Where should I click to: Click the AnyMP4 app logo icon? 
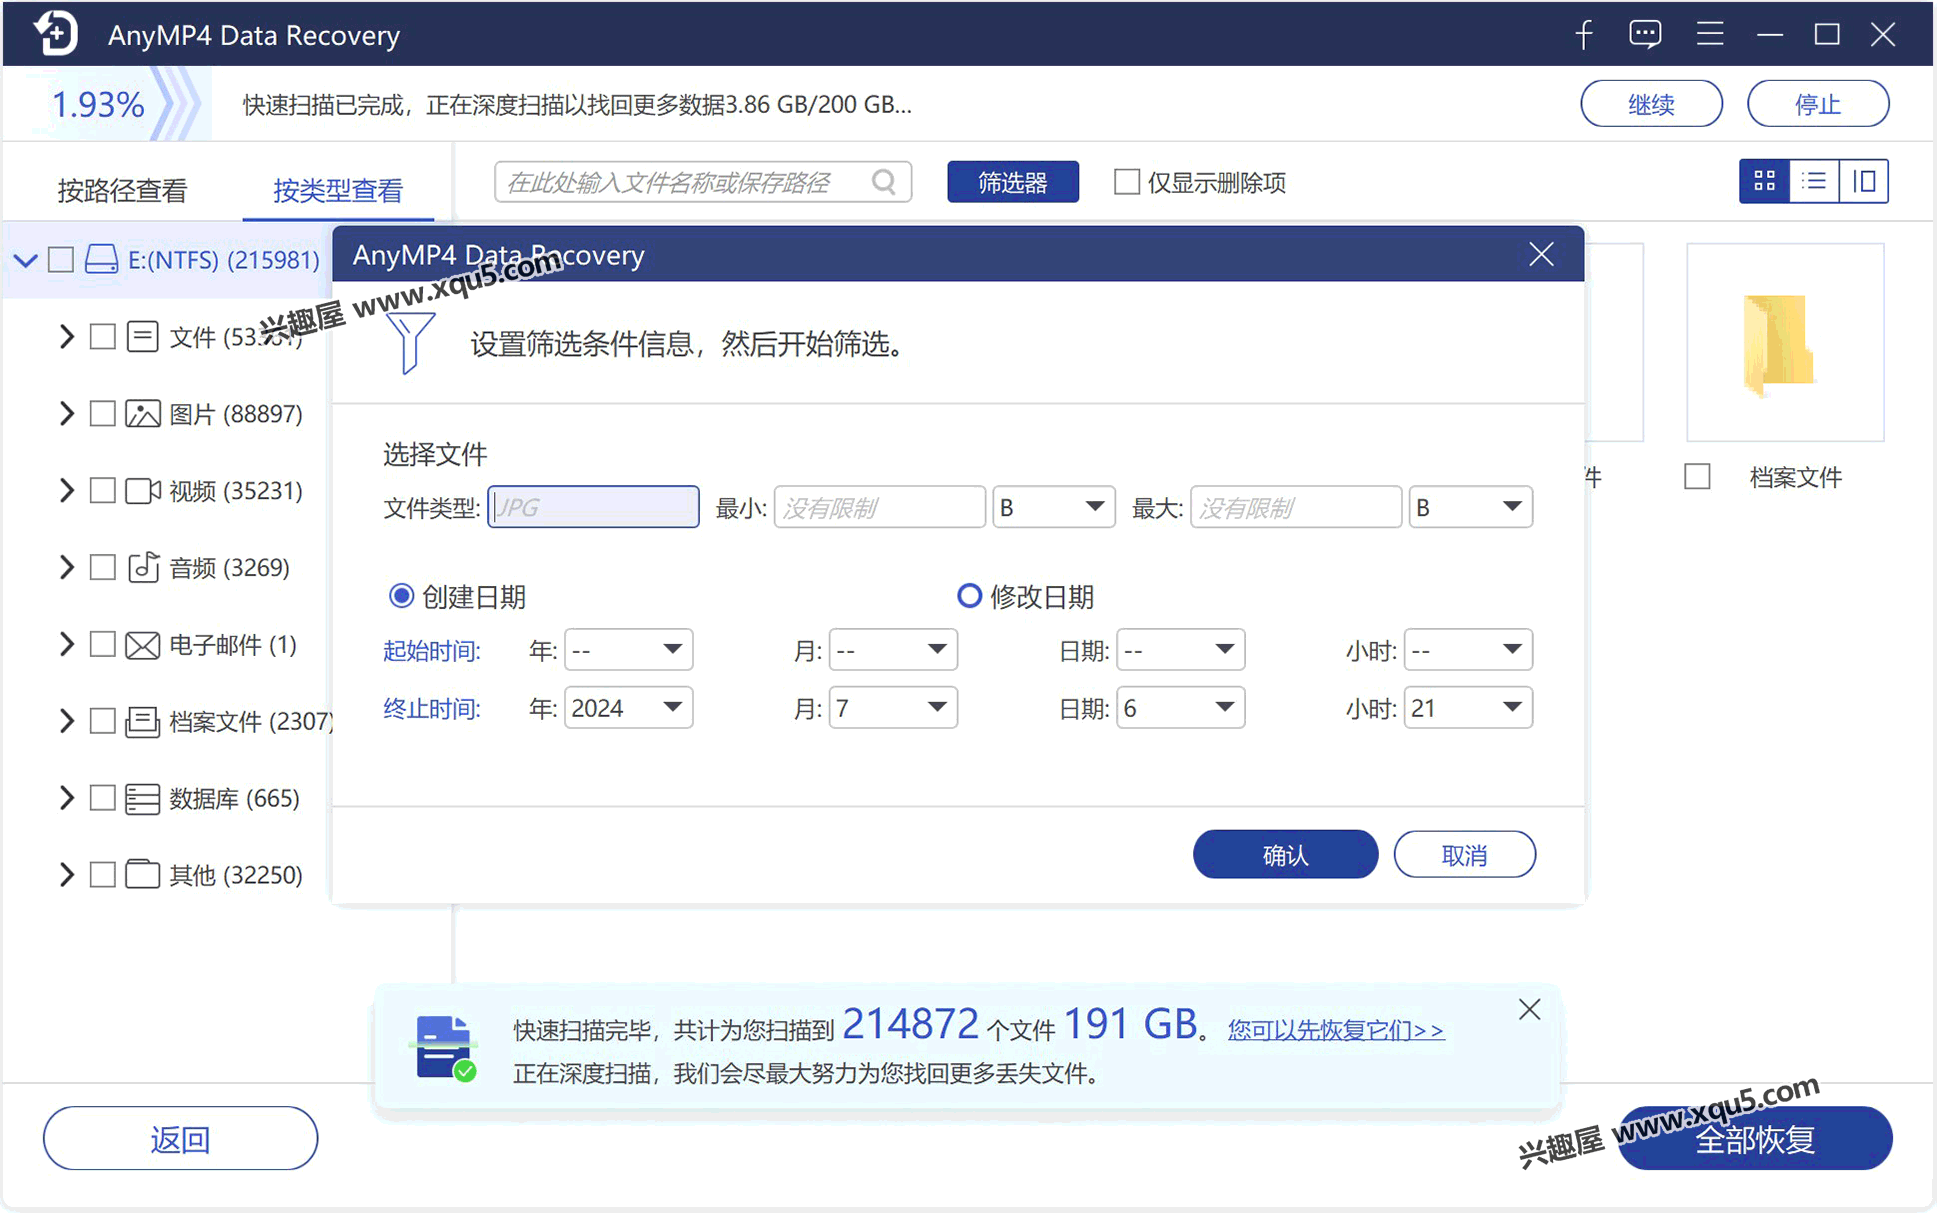(55, 34)
